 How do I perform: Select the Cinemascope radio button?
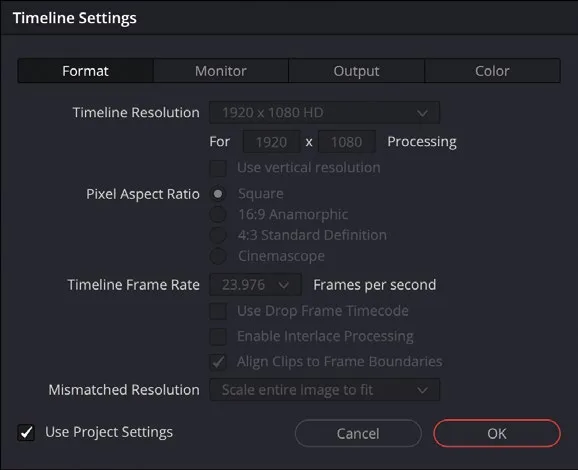218,256
